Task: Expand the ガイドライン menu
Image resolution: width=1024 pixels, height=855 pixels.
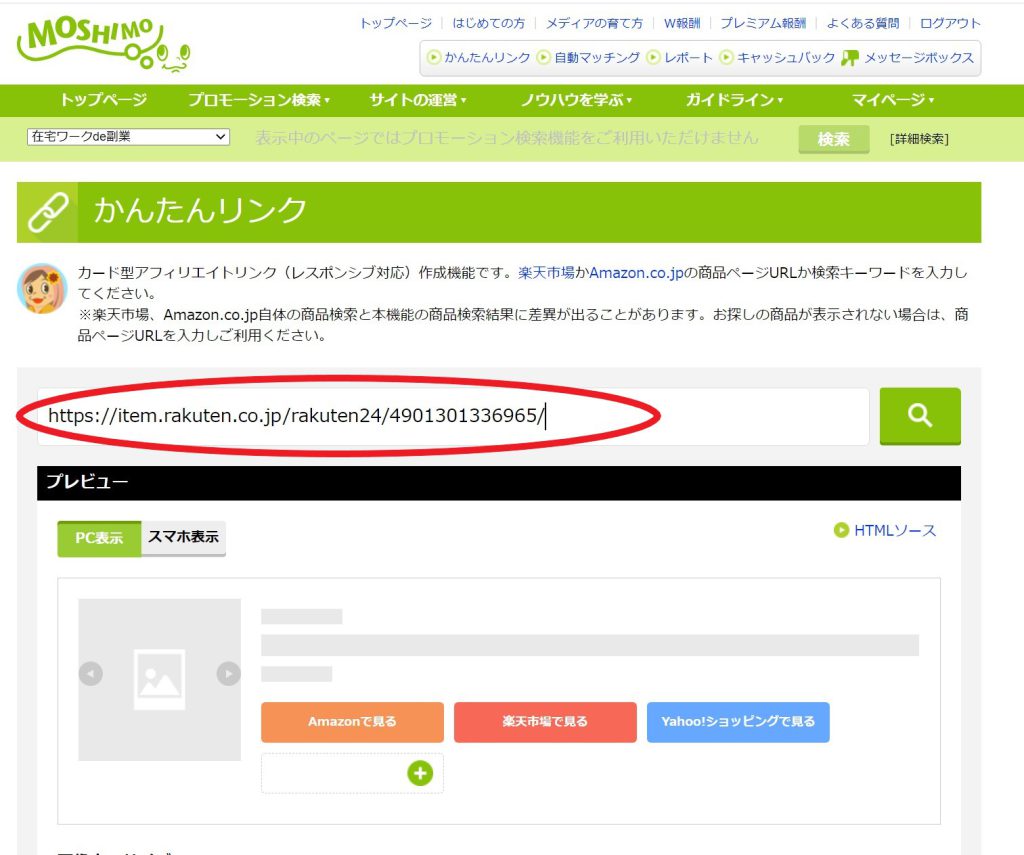Action: pyautogui.click(x=734, y=100)
